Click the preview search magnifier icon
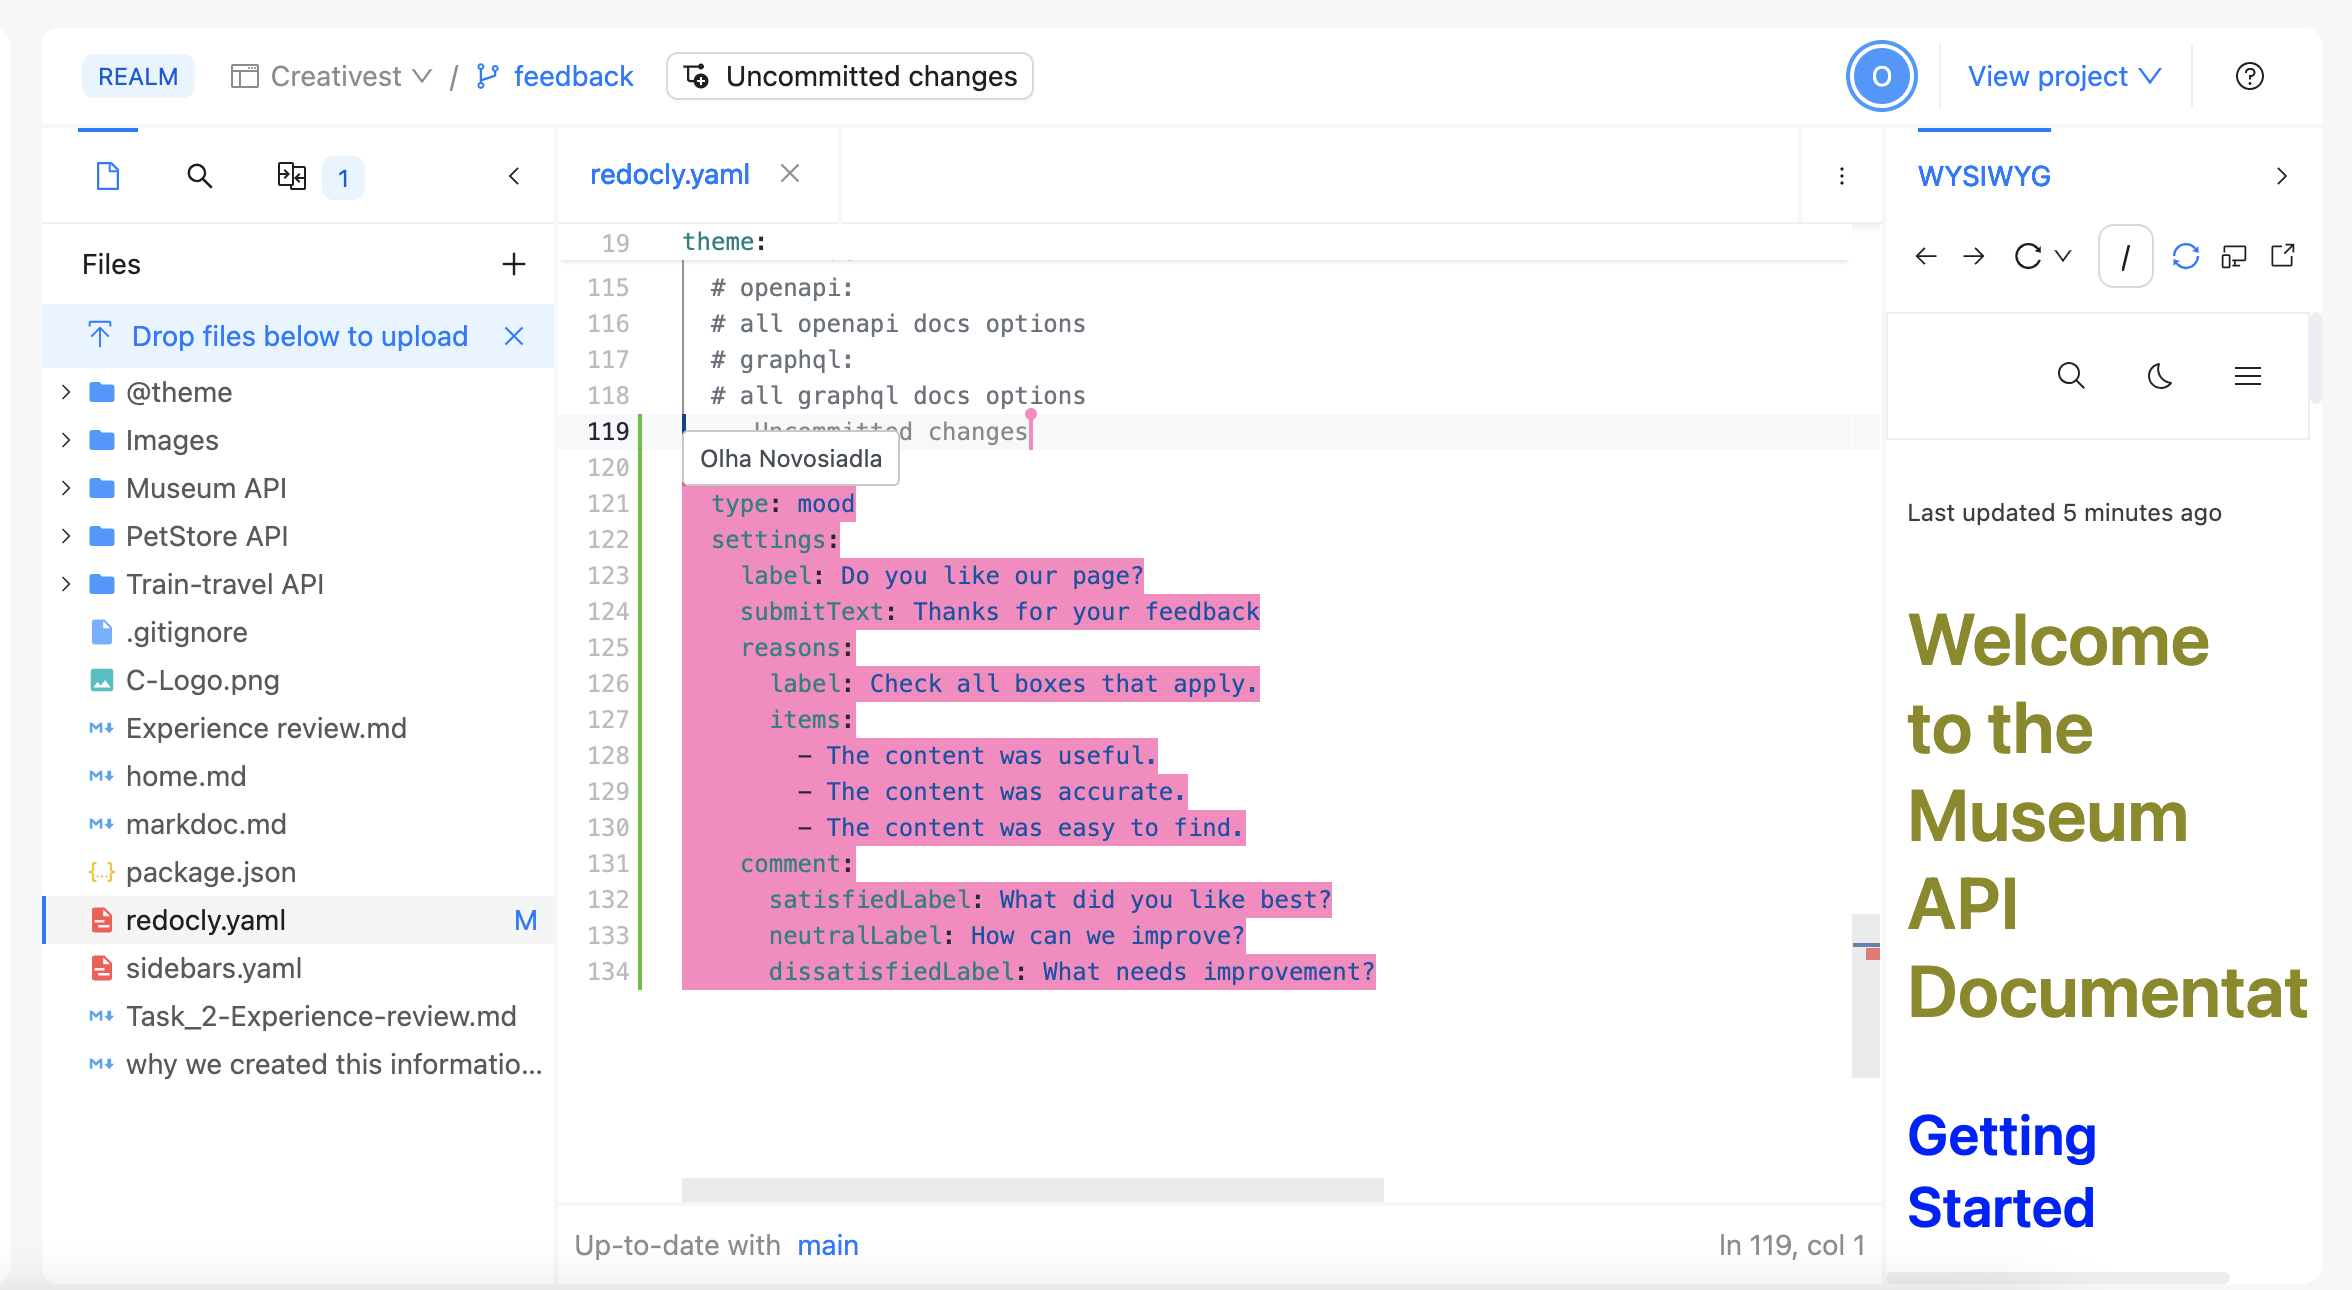2352x1290 pixels. (2071, 376)
